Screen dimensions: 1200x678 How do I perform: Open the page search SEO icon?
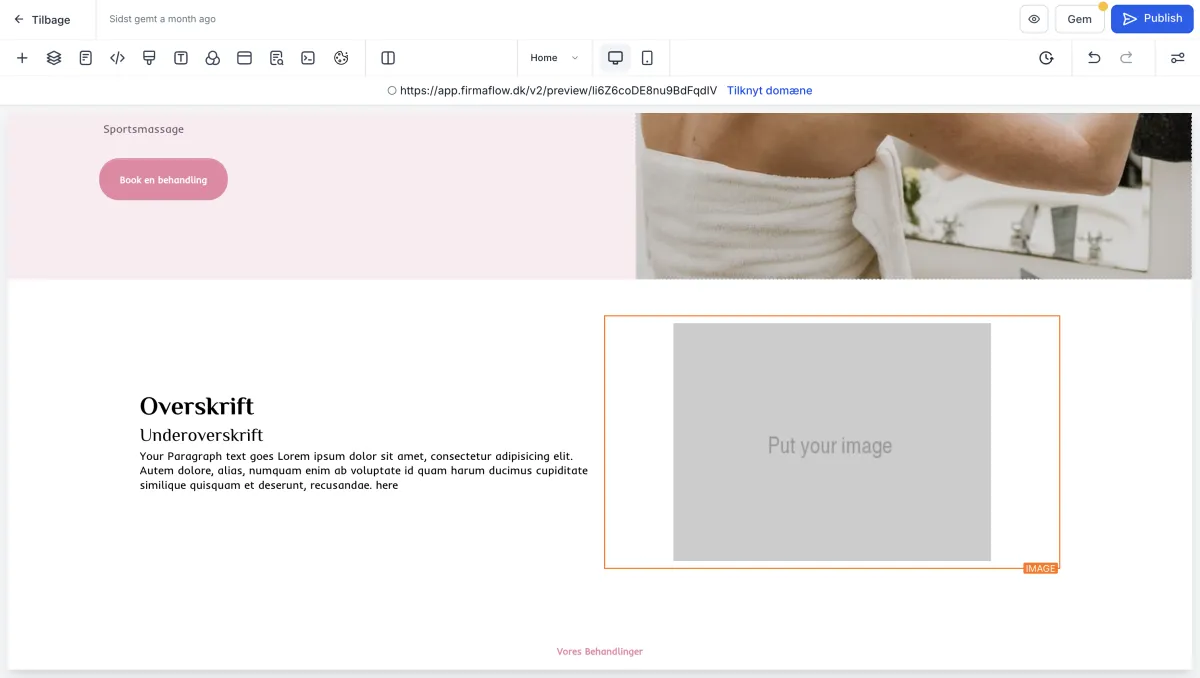pyautogui.click(x=277, y=58)
